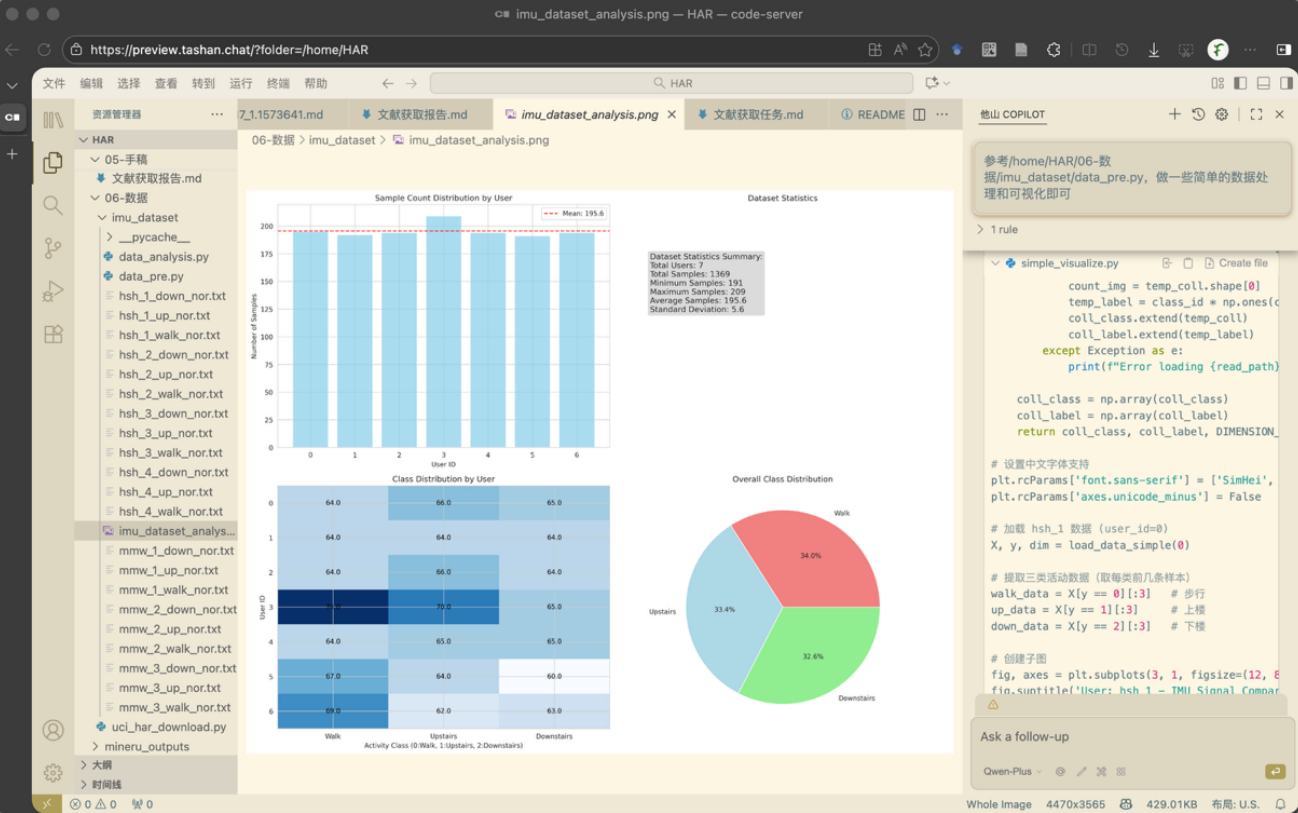Toggle the primary sidebar layout button
Viewport: 1298px width, 813px height.
1240,83
